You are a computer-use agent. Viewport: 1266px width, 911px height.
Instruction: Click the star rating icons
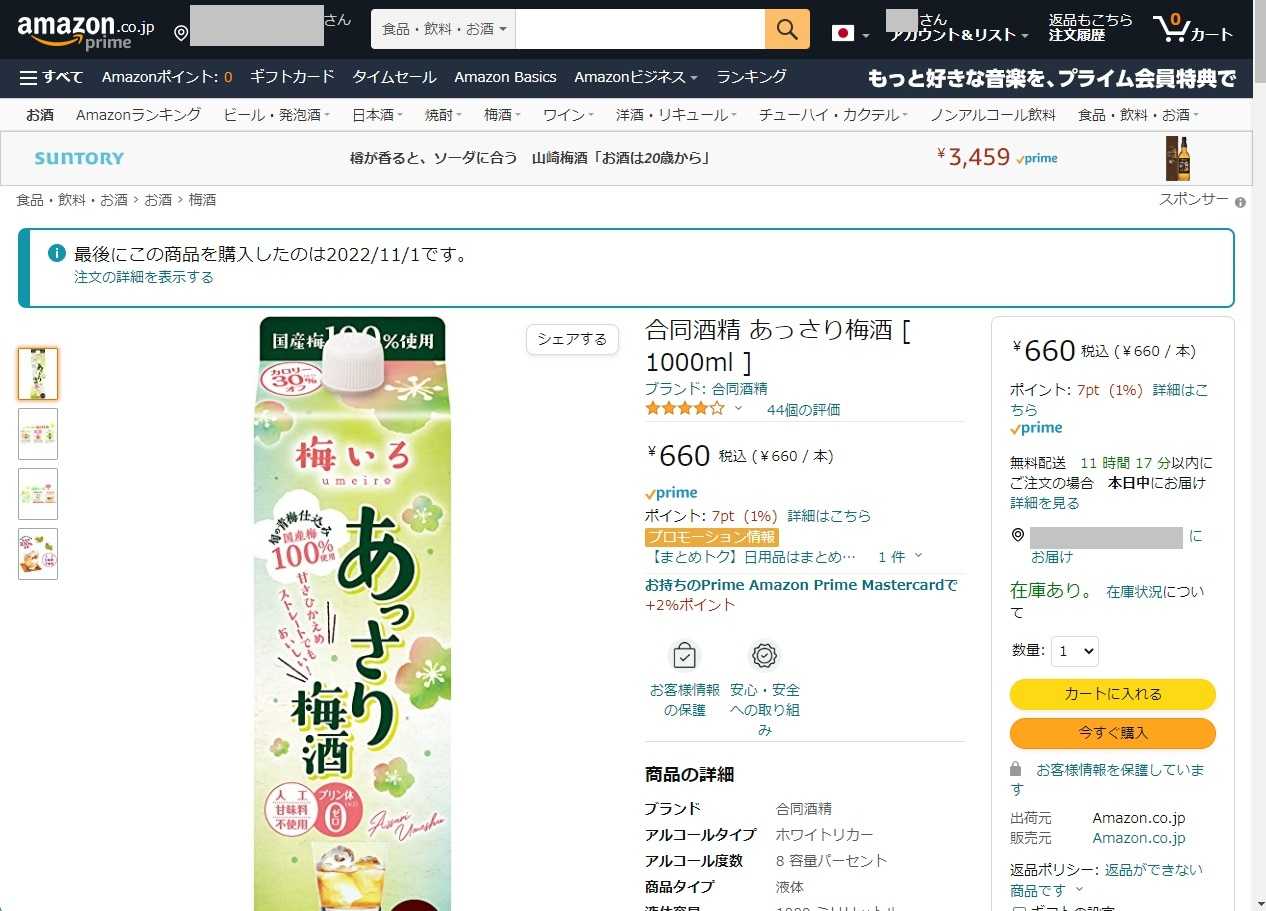click(x=685, y=408)
